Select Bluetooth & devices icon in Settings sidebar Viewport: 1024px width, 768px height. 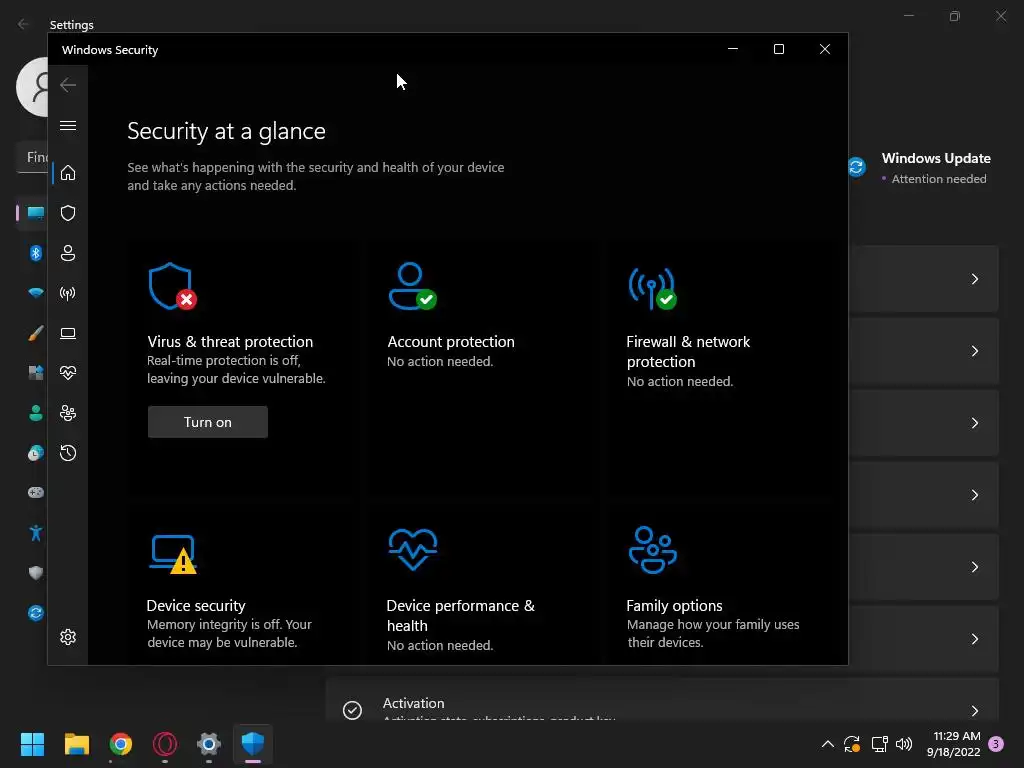point(36,253)
